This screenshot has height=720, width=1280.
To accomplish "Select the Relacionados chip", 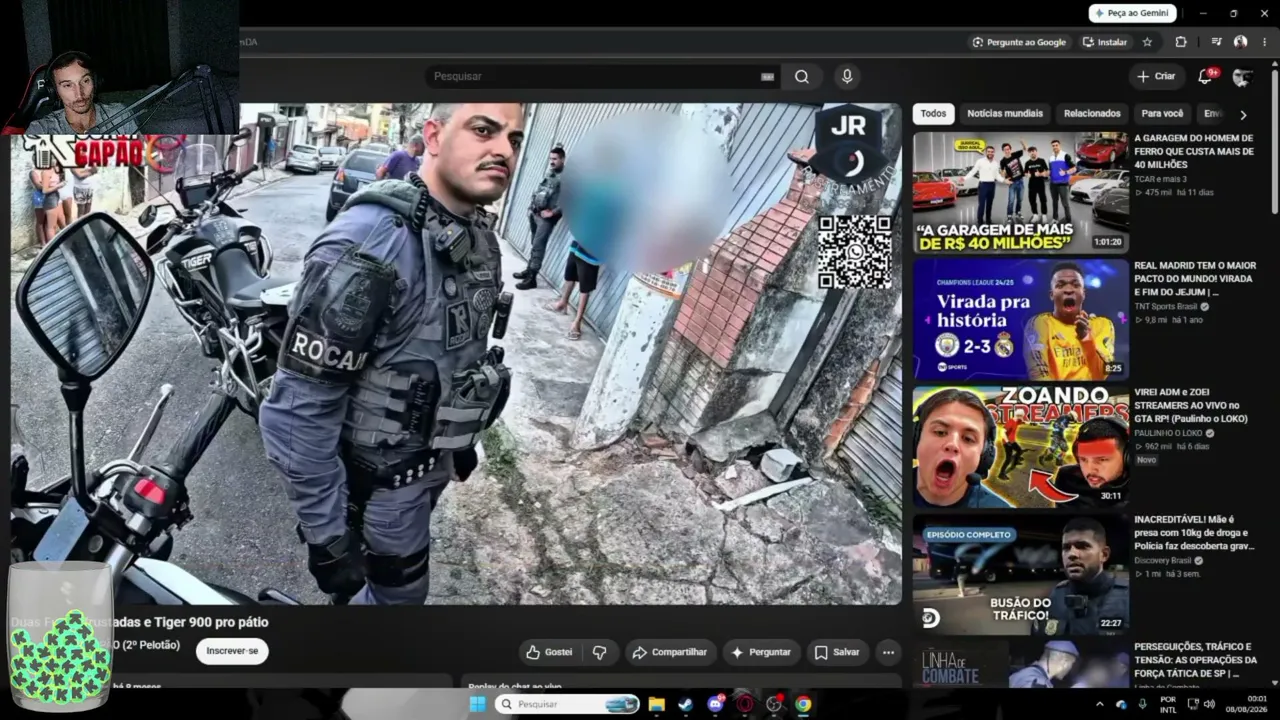I will (1092, 114).
